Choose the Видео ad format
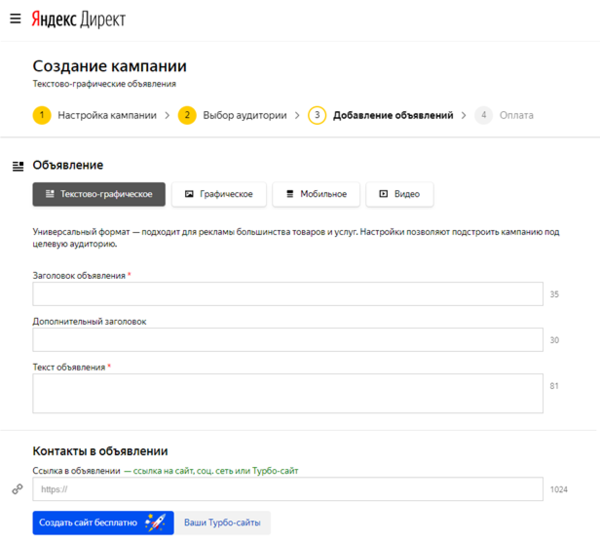Screen dimensions: 600x543 click(399, 194)
